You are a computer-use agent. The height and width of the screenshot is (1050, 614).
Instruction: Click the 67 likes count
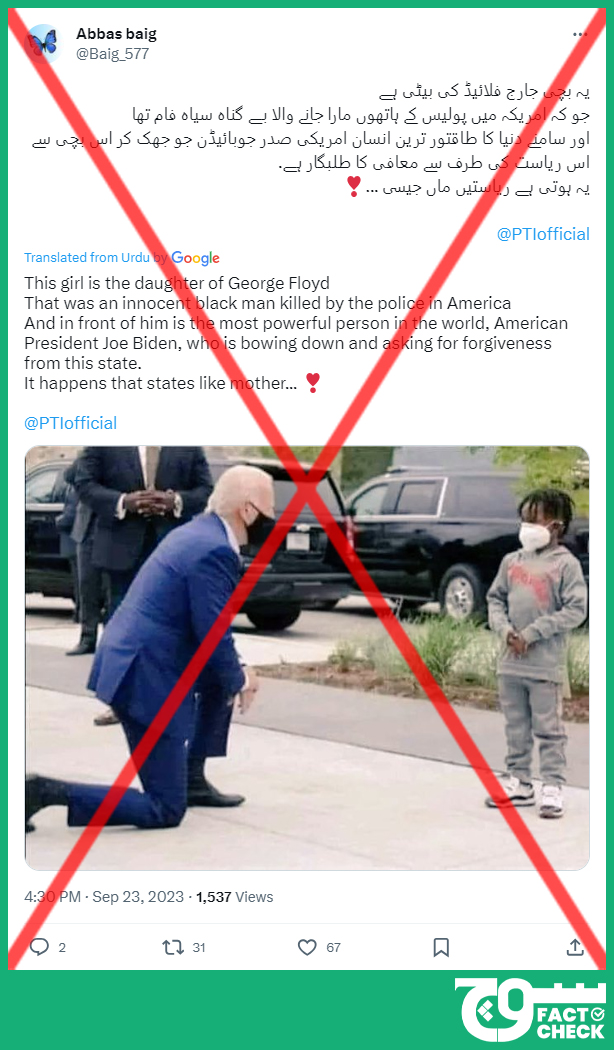(333, 948)
